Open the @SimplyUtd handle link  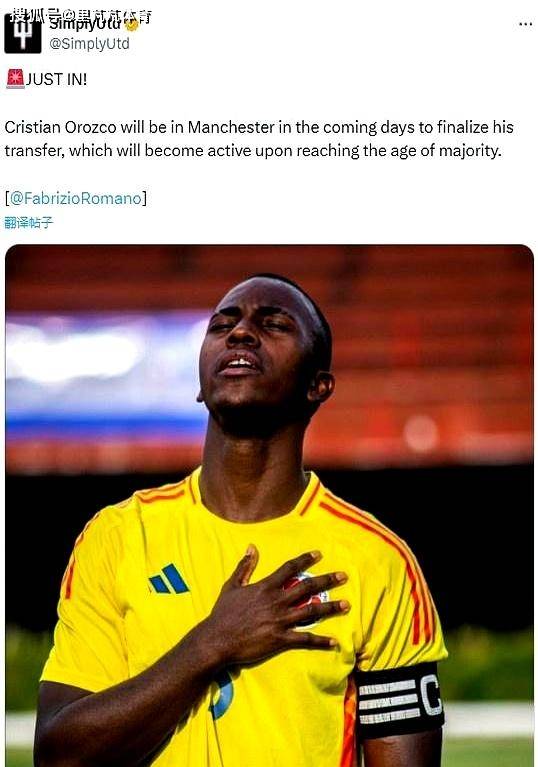pos(90,44)
